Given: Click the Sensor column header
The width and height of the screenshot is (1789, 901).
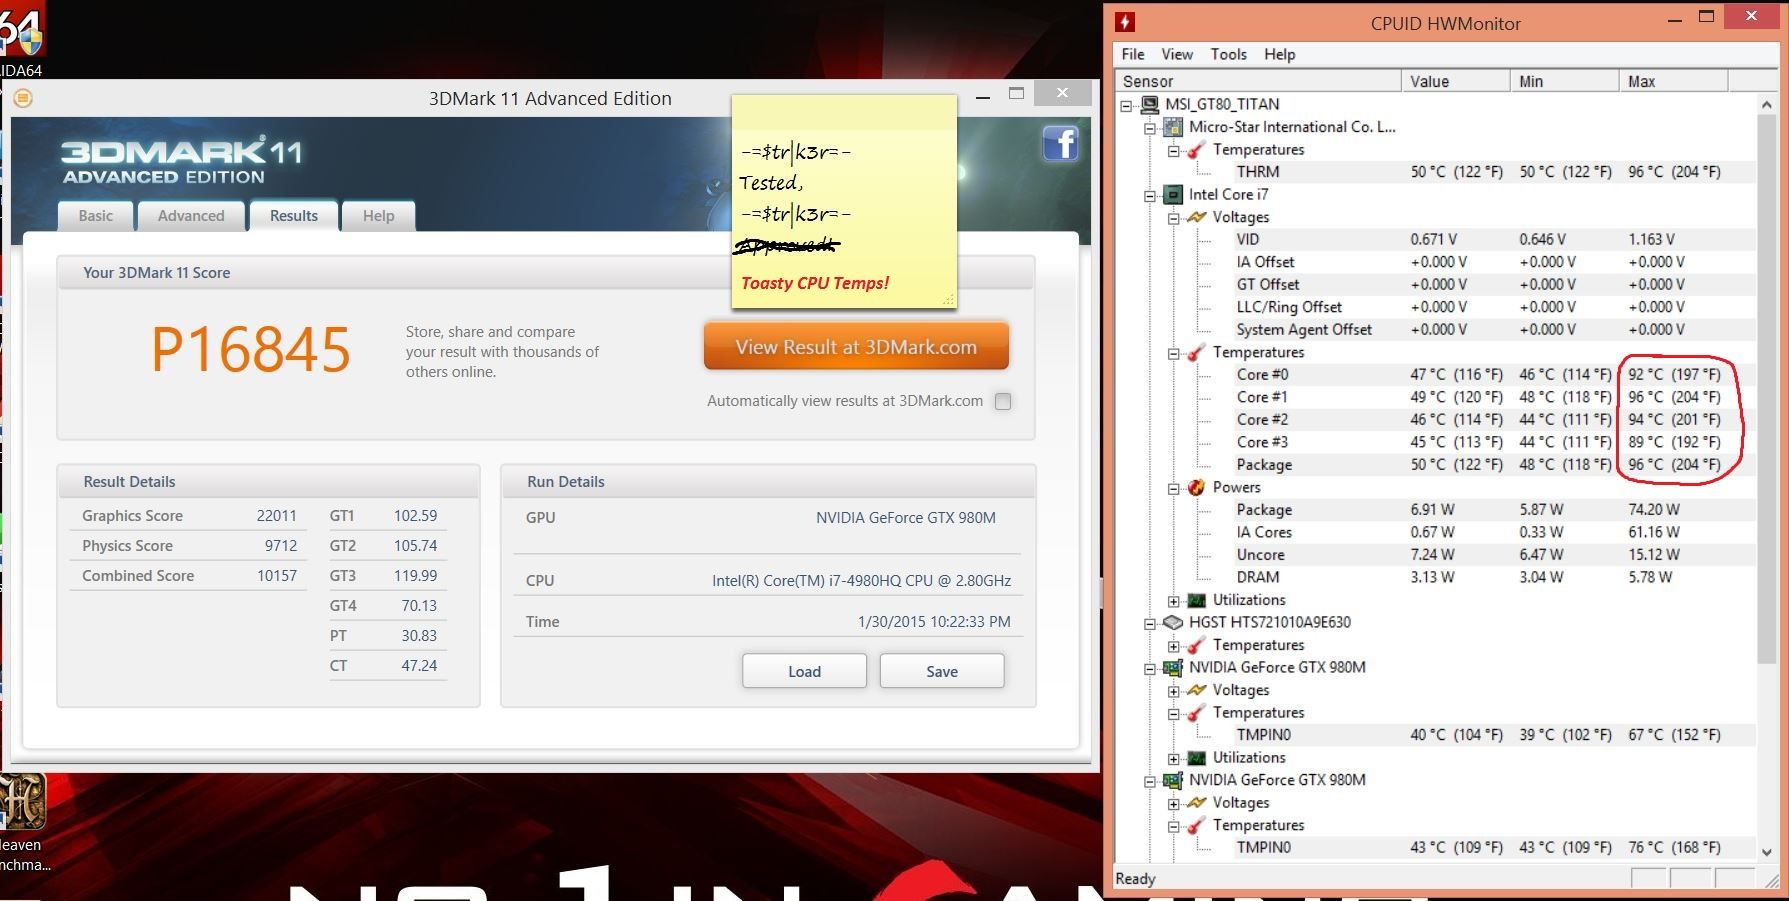Looking at the screenshot, I should [1258, 81].
